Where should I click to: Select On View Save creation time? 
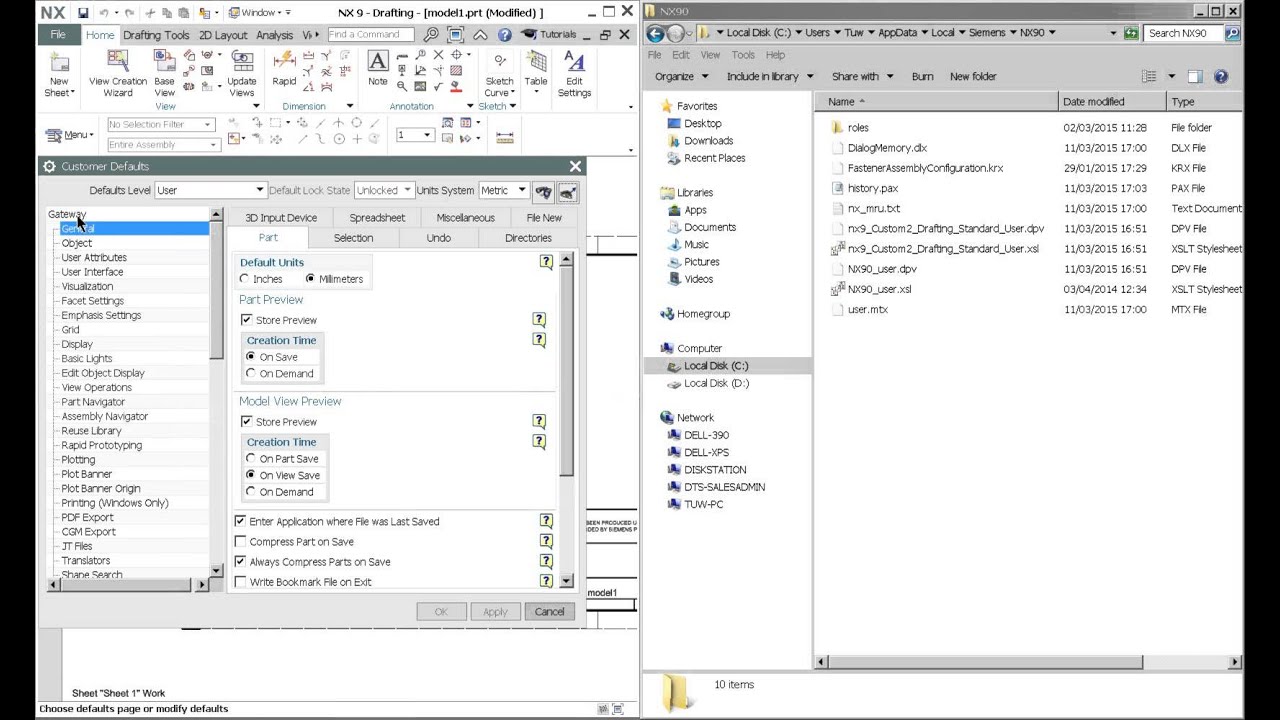coord(251,475)
